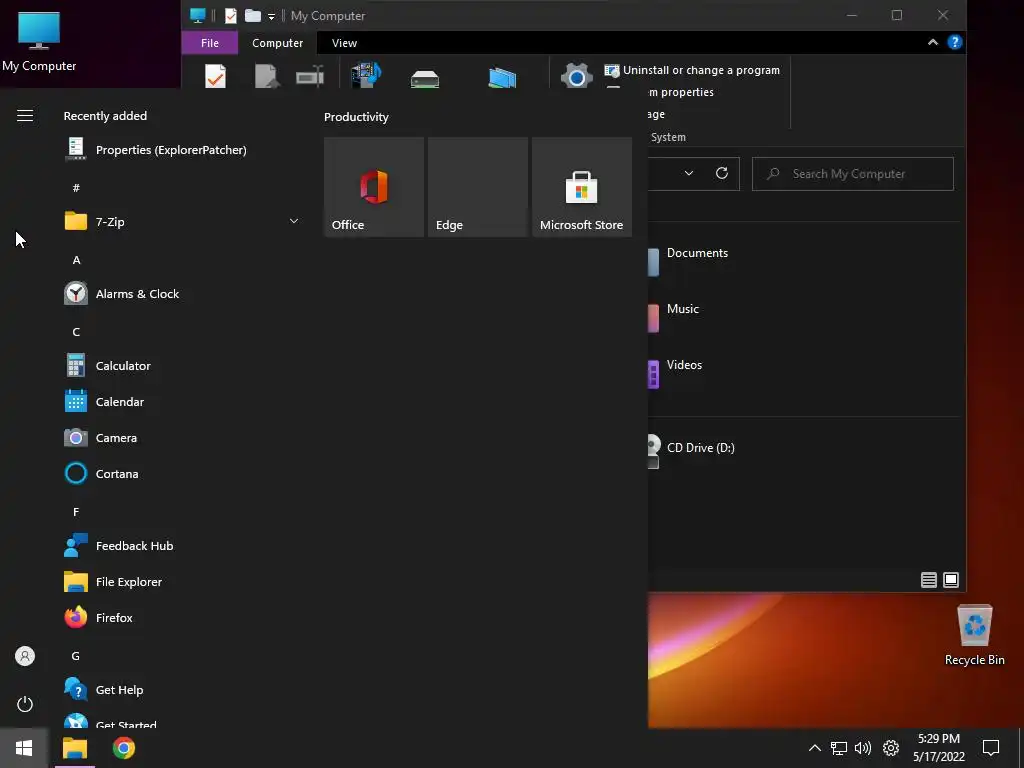The image size is (1024, 768).
Task: Click Uninstall or change a program
Action: [692, 70]
